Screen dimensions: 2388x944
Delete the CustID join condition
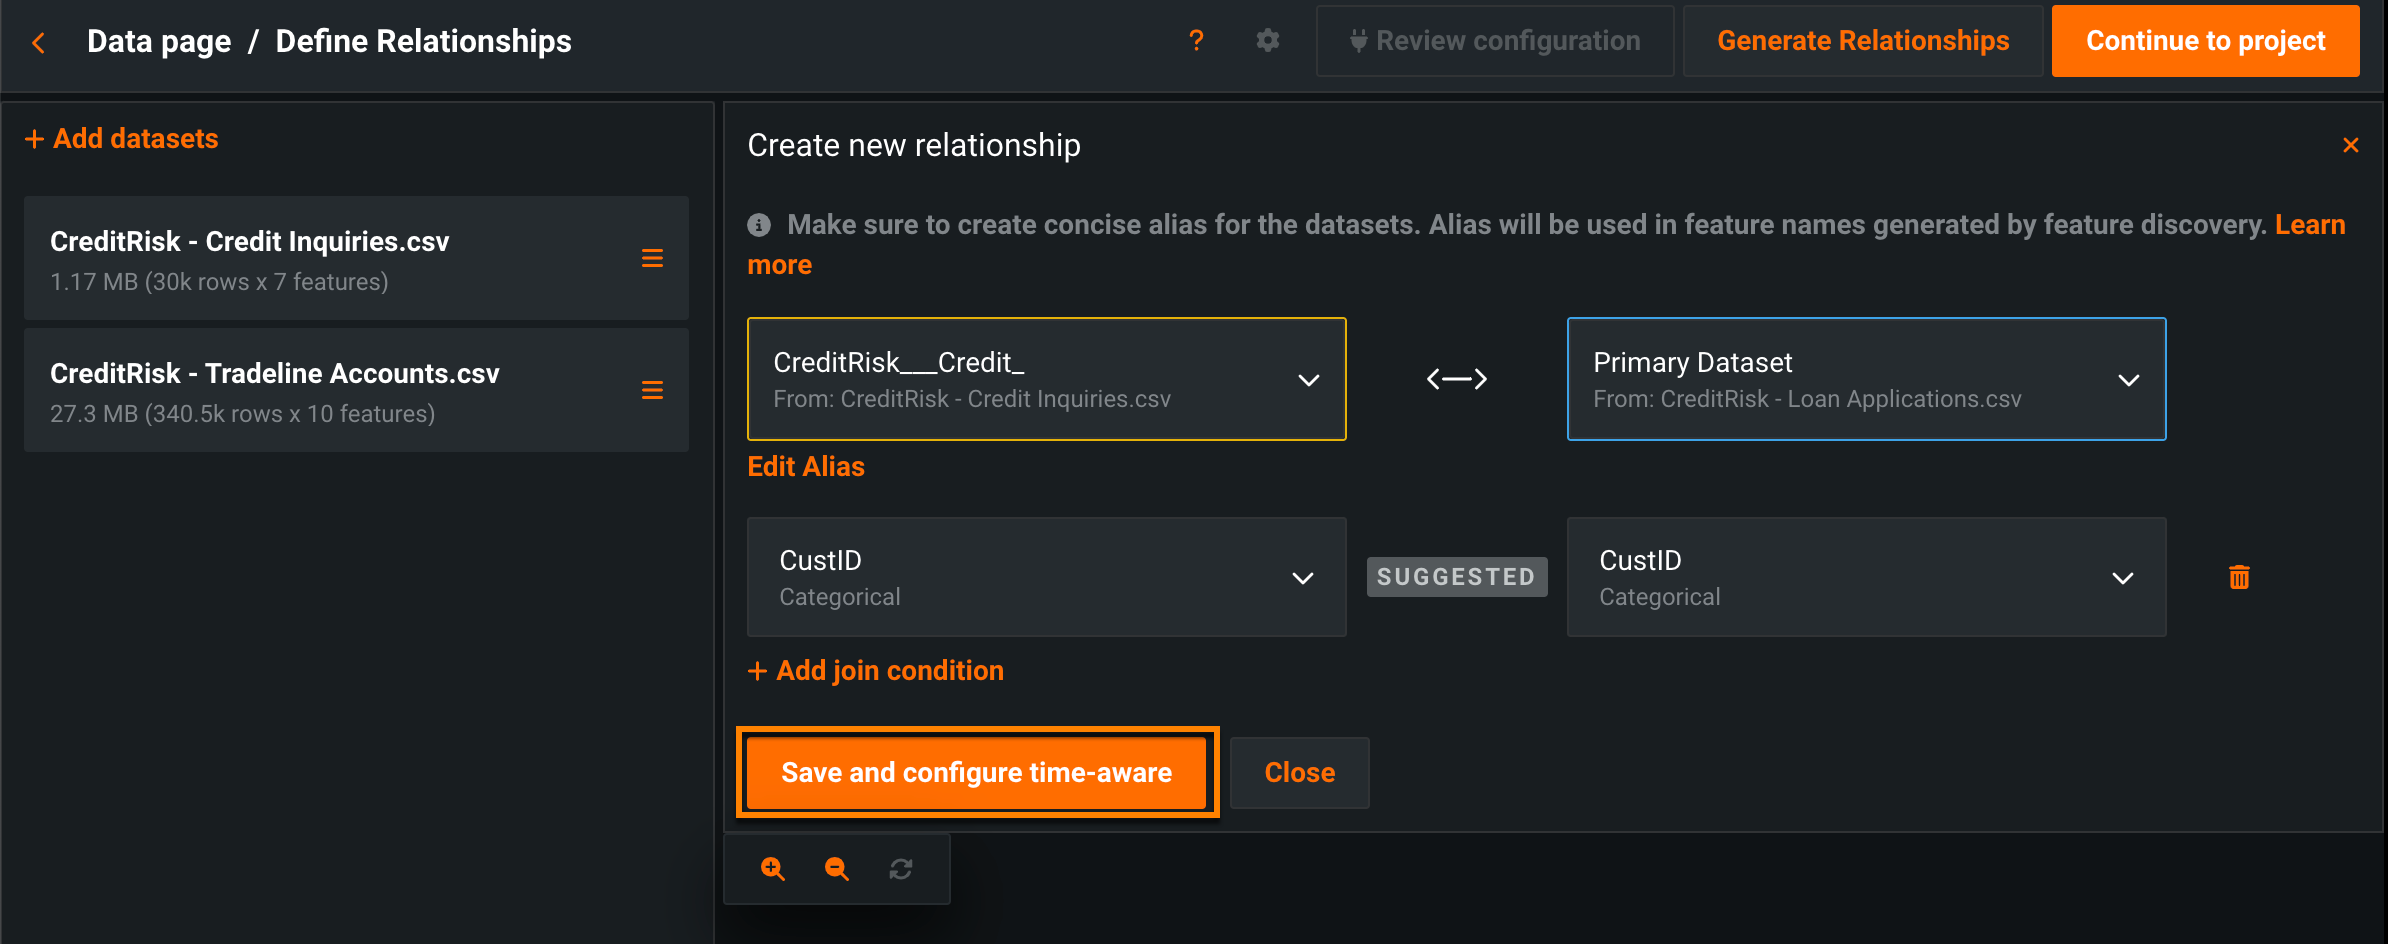[x=2239, y=577]
